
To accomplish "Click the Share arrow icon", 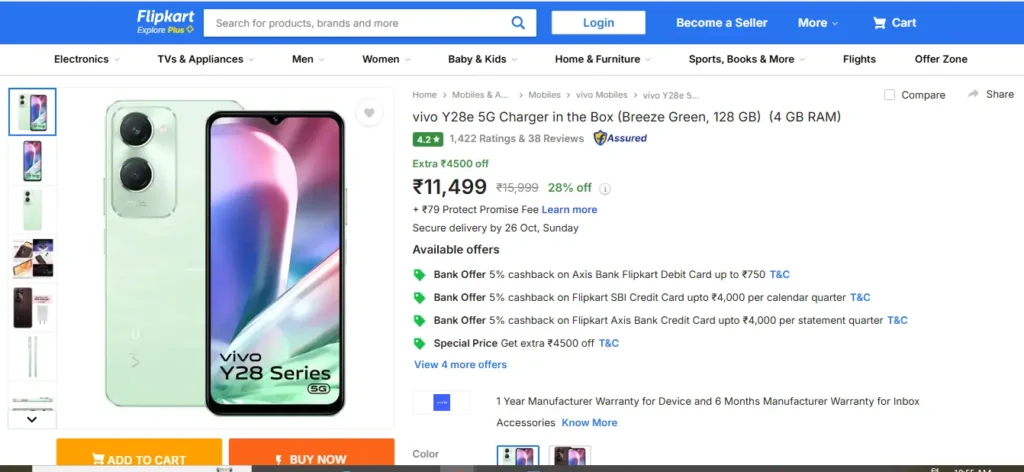I will [973, 94].
